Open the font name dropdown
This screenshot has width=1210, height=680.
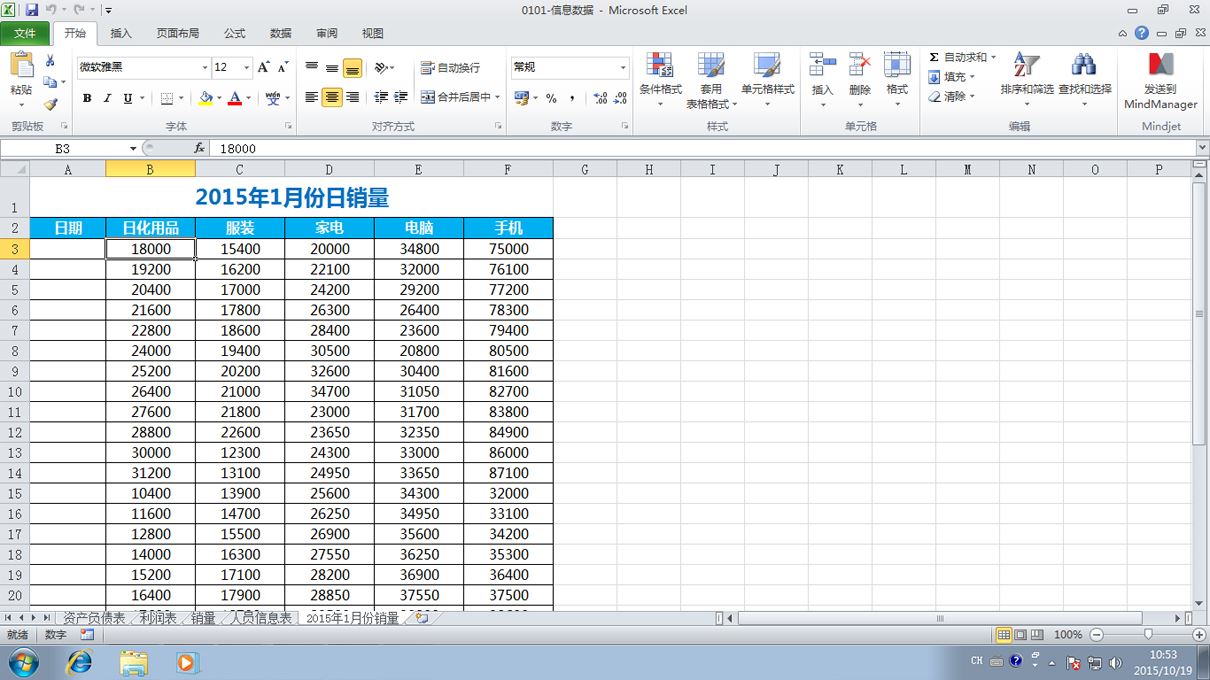tap(204, 67)
